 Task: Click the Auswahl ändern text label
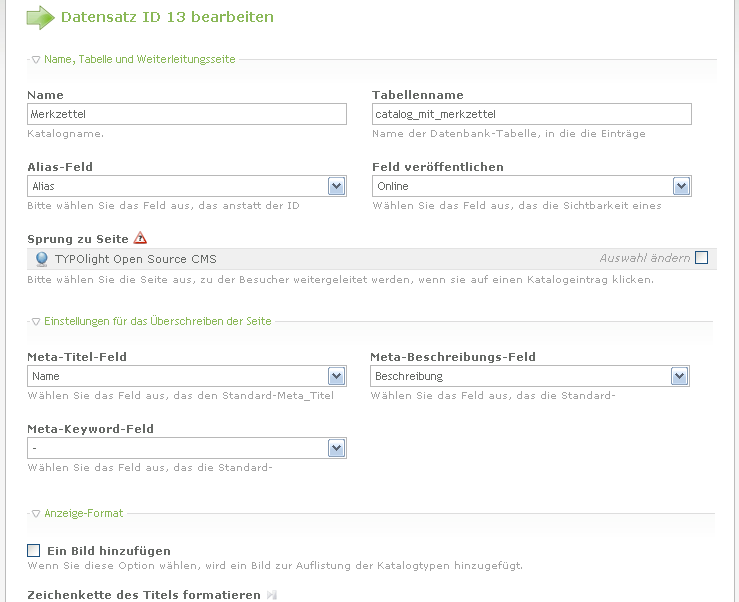click(x=644, y=258)
